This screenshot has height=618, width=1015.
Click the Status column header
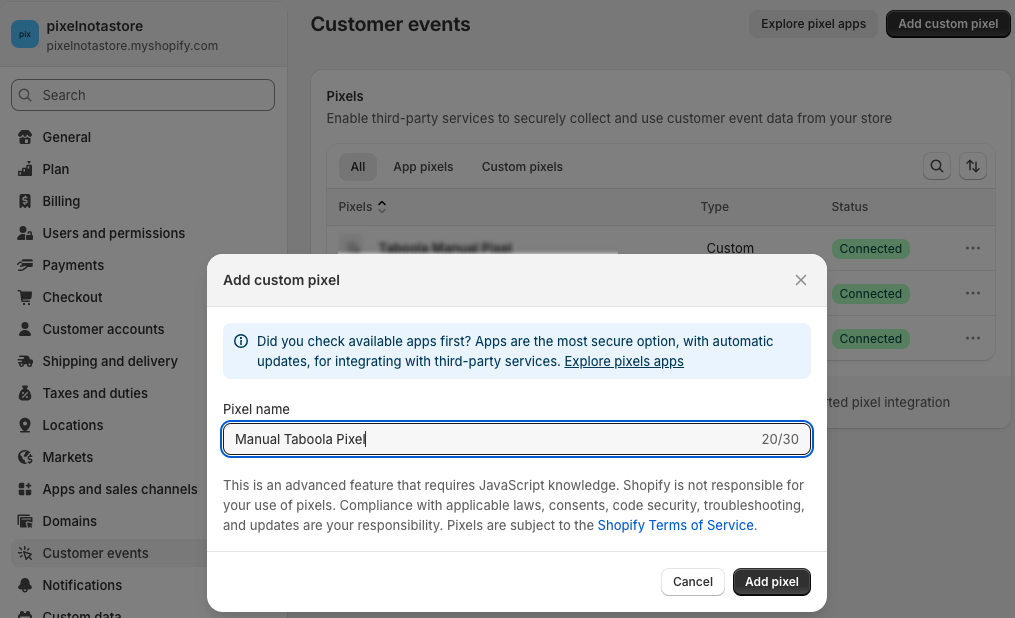coord(849,207)
